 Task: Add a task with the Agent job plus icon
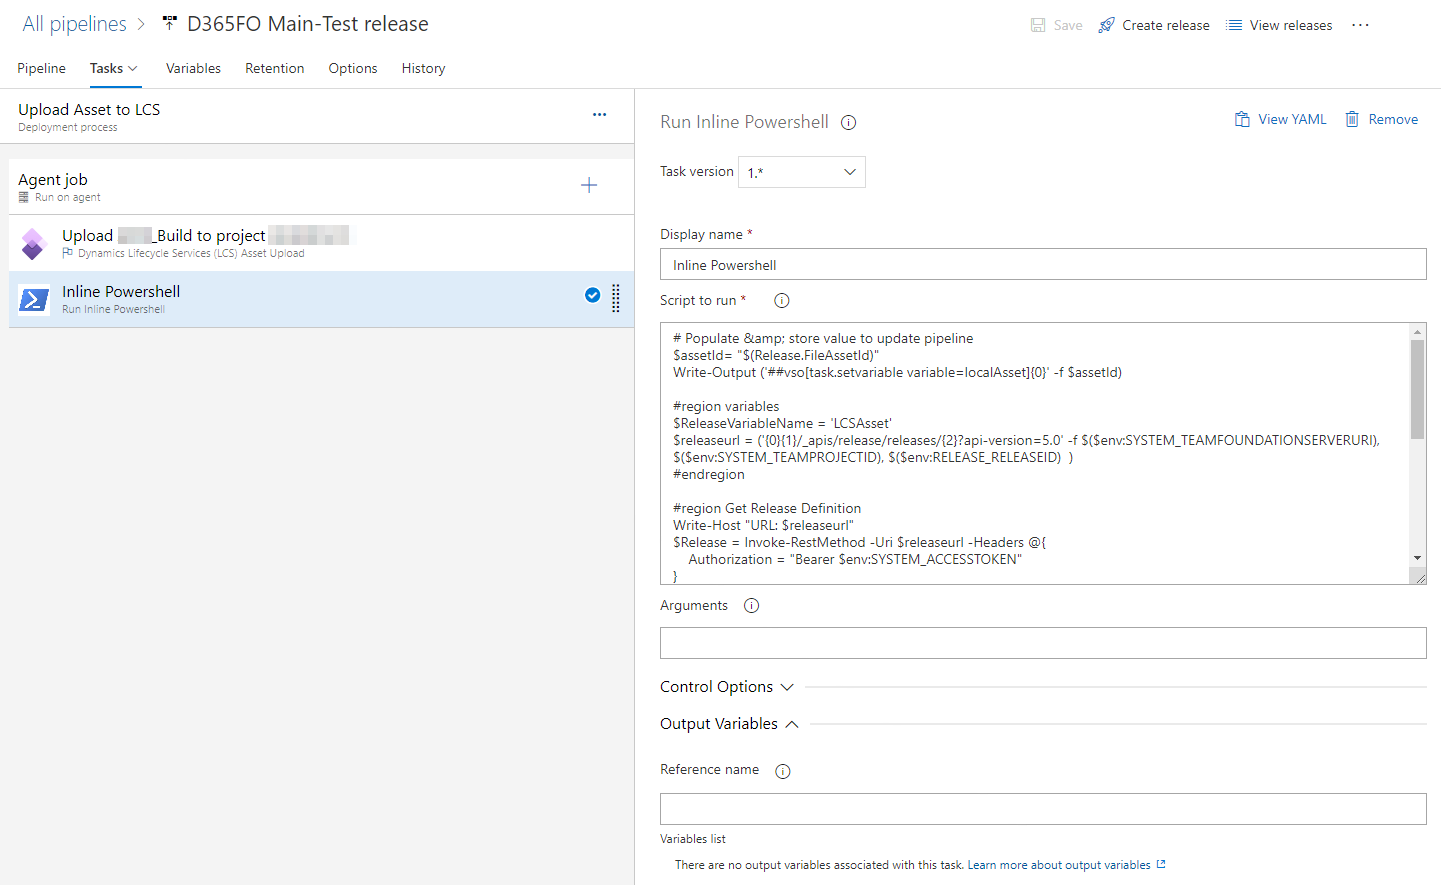coord(589,185)
